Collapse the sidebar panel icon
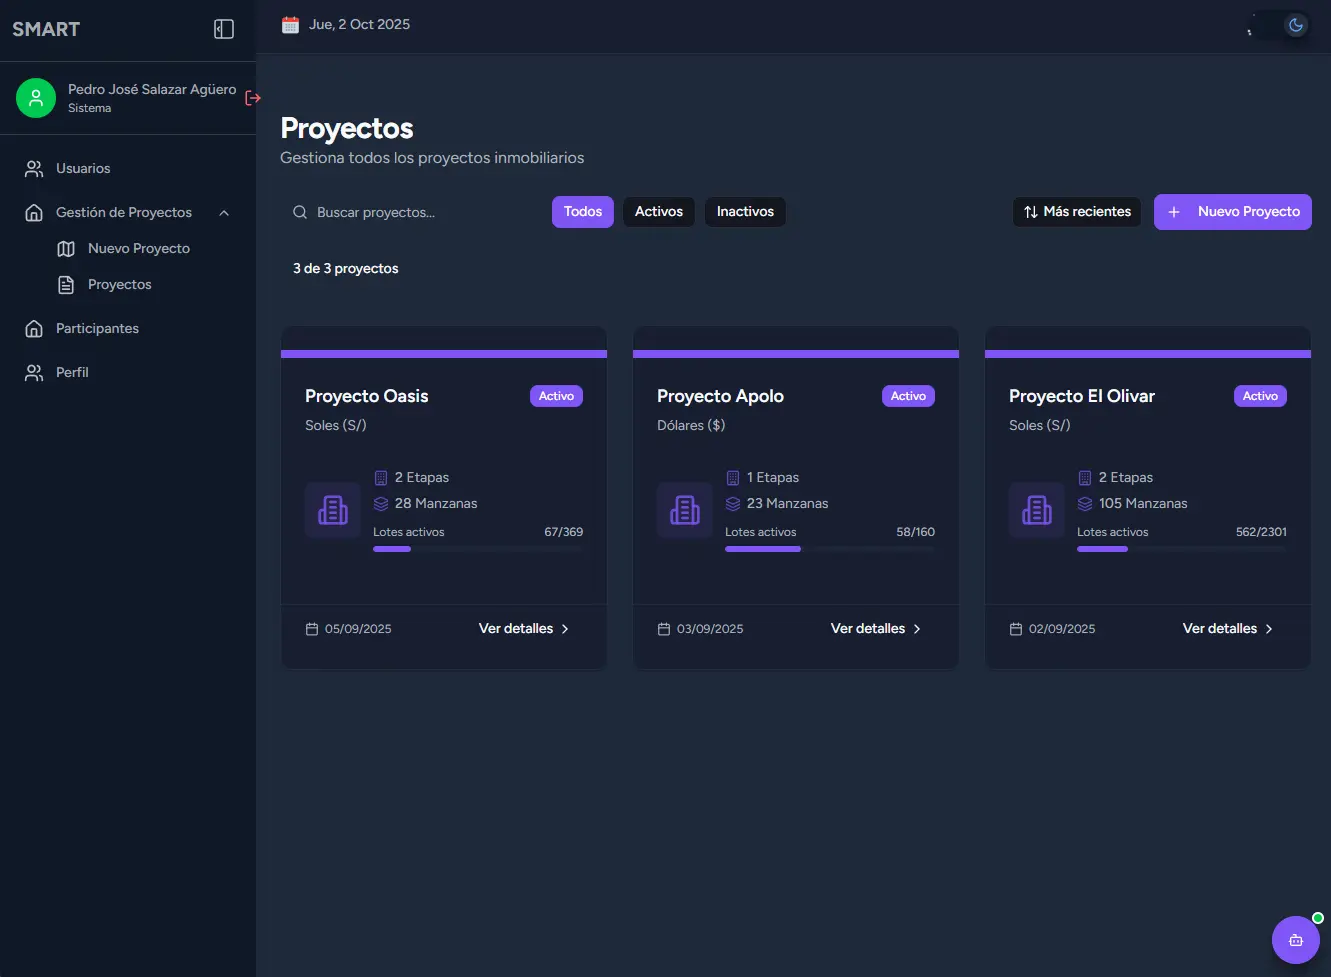This screenshot has height=977, width=1331. [224, 29]
